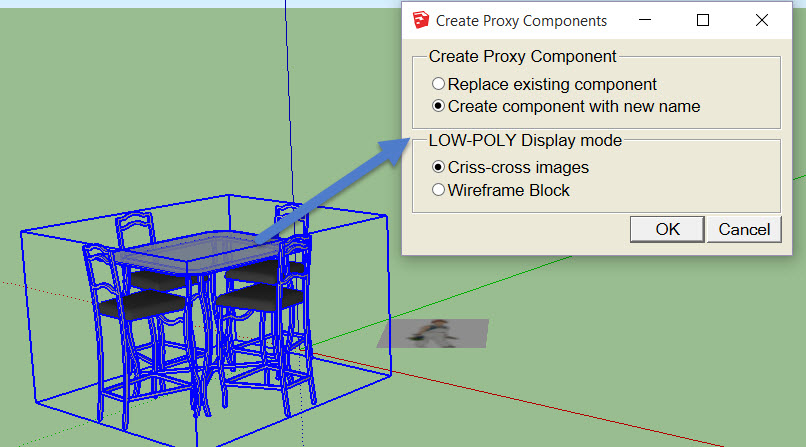Screen dimensions: 806x447
Task: Select the small person image on the ground
Action: click(433, 334)
